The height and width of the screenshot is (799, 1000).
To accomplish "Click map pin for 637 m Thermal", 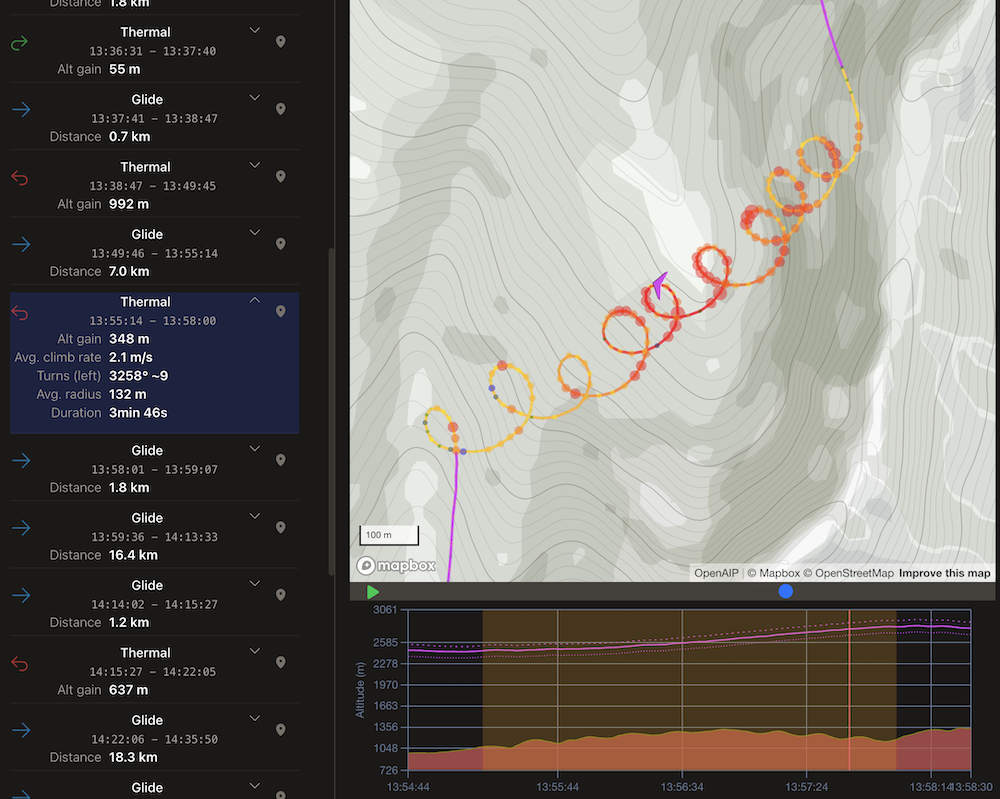I will point(281,663).
